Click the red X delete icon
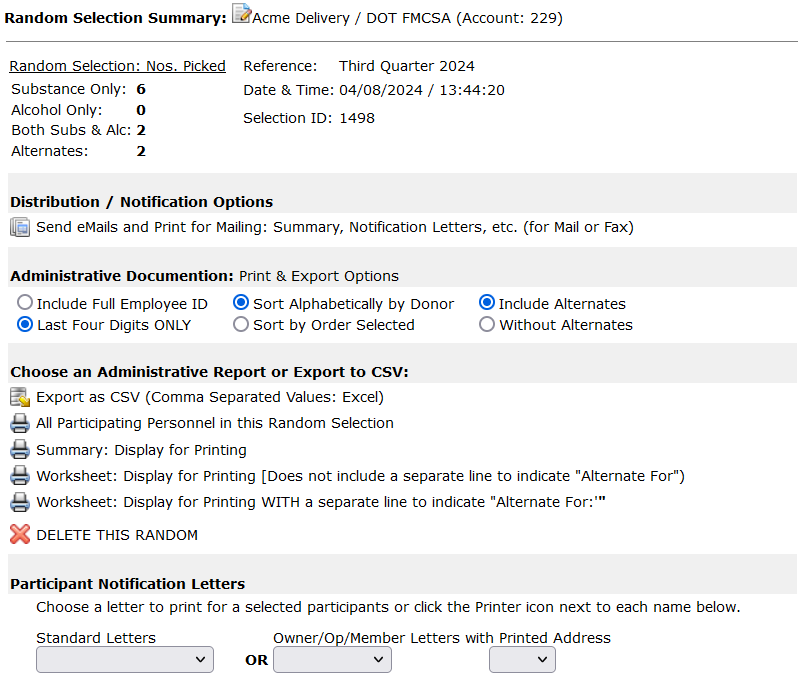The image size is (803, 675). coord(20,534)
